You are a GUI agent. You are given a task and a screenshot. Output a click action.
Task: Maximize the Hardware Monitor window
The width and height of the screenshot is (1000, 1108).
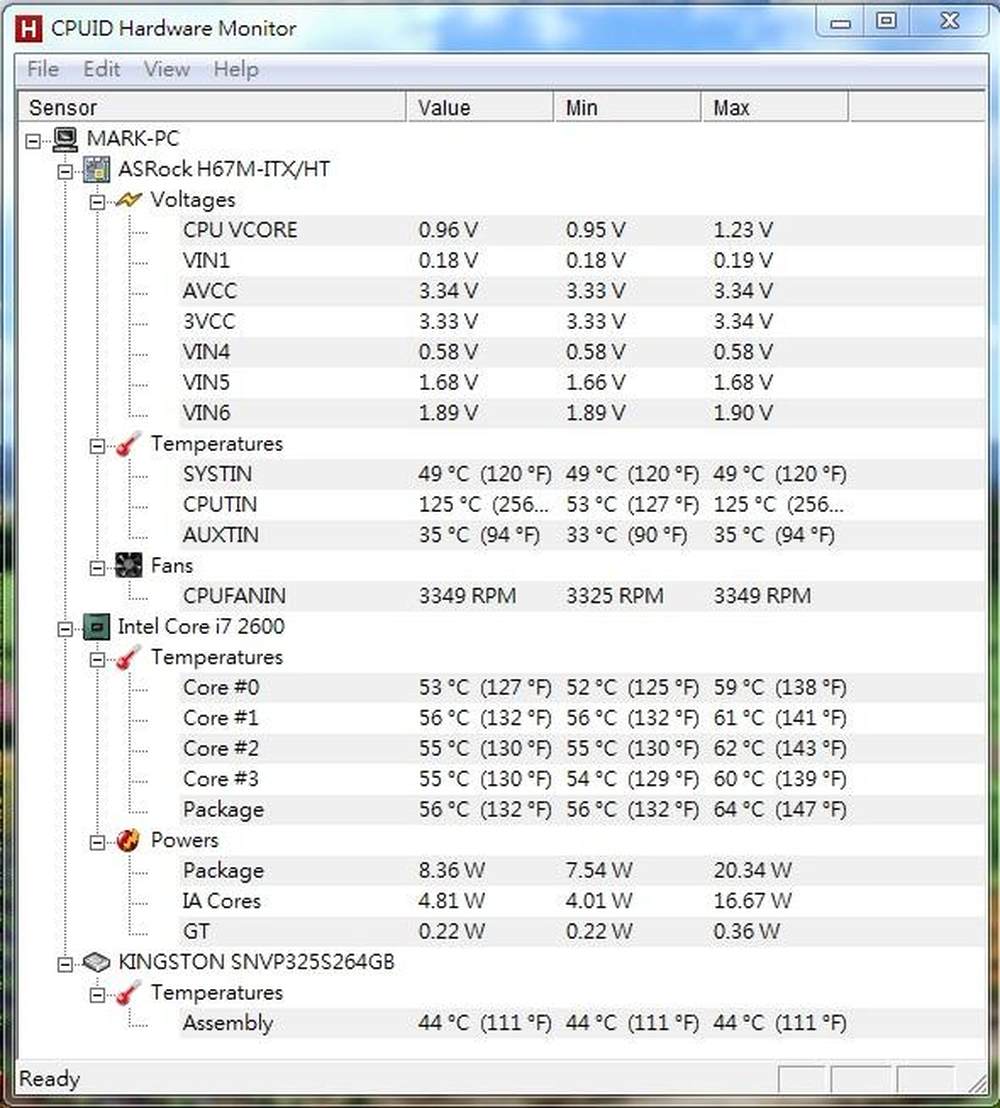pyautogui.click(x=886, y=22)
